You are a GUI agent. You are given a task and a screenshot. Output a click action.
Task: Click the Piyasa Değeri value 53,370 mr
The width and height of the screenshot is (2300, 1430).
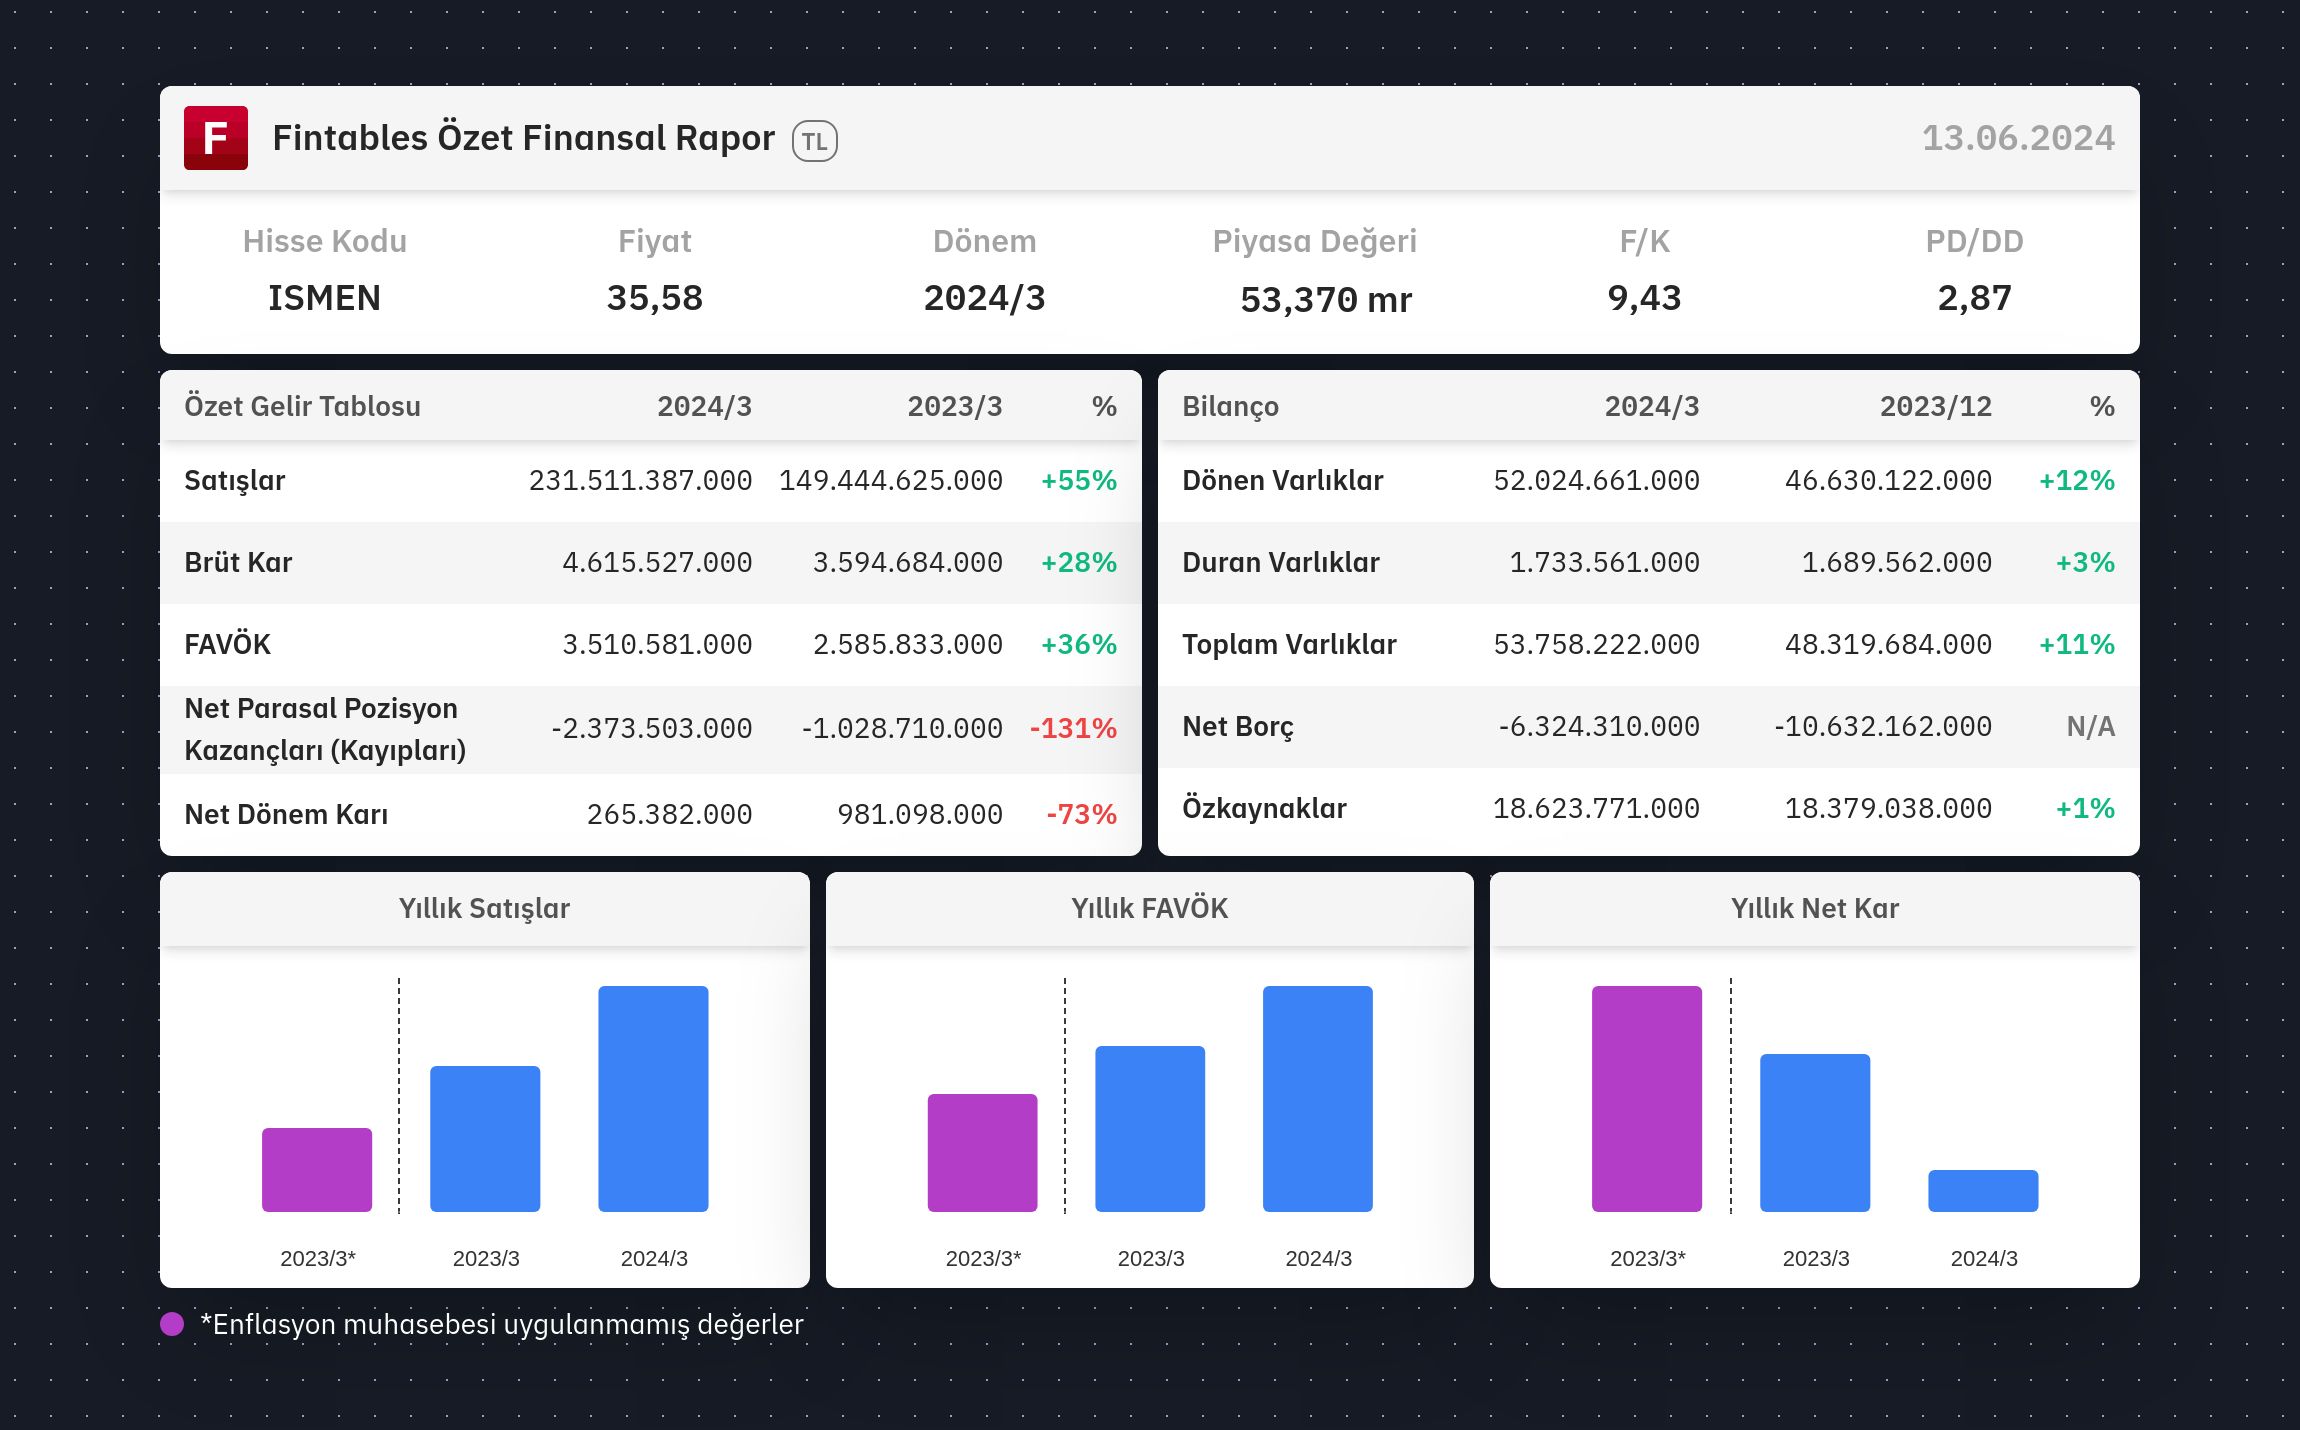pos(1326,300)
